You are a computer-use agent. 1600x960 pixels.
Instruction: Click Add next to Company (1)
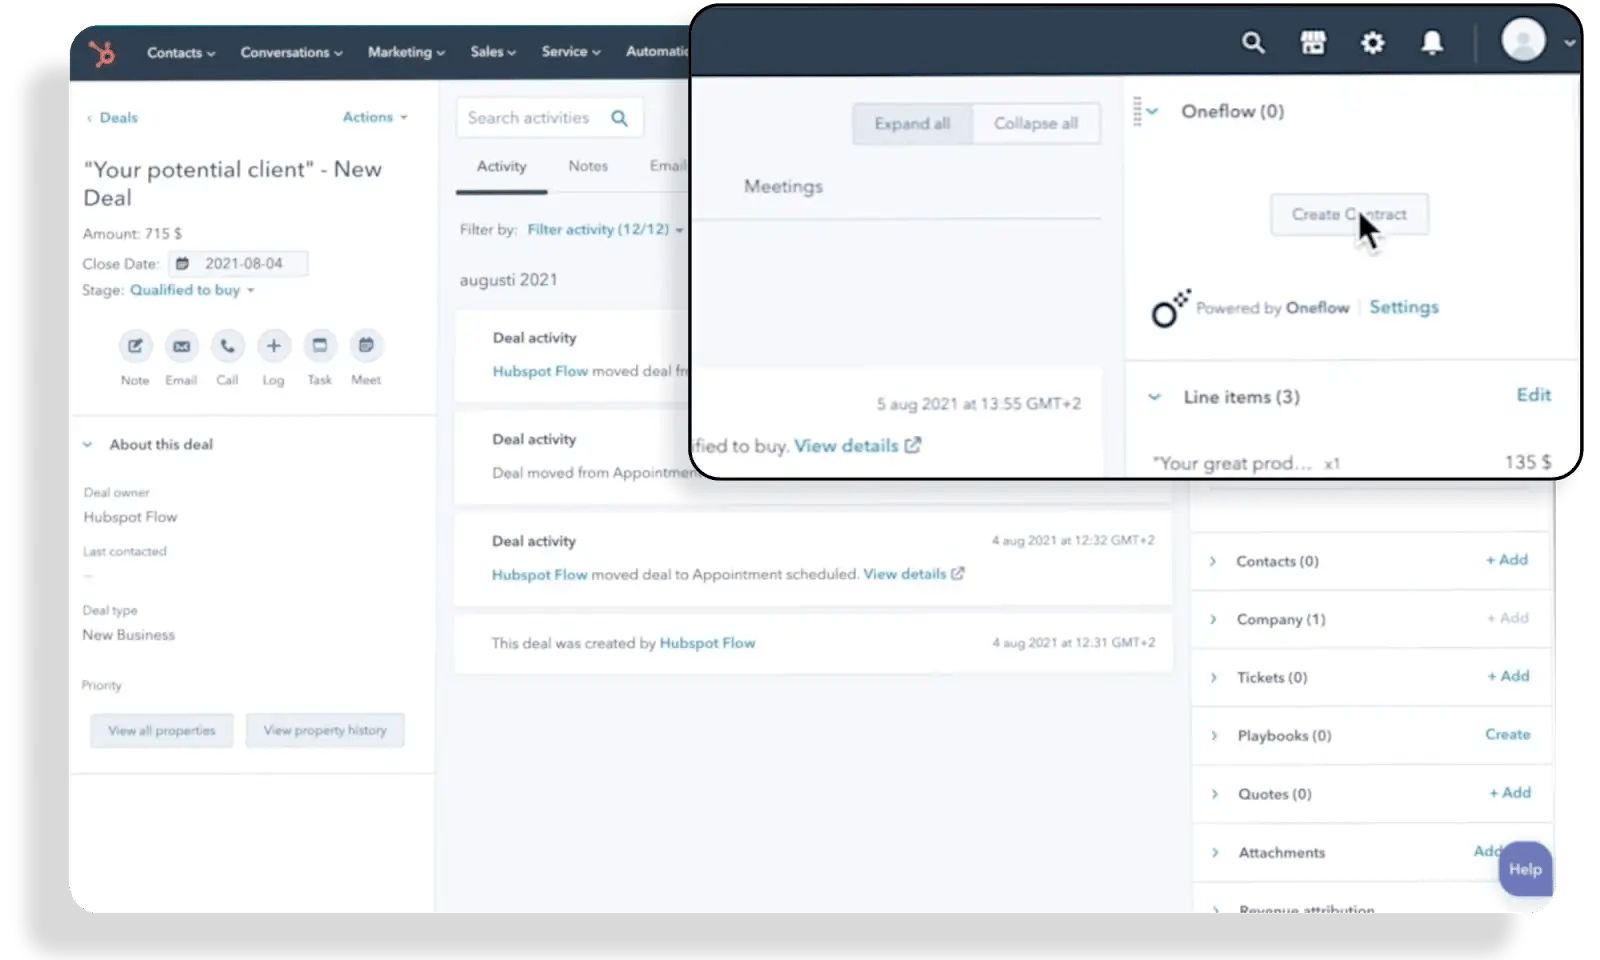[1507, 618]
